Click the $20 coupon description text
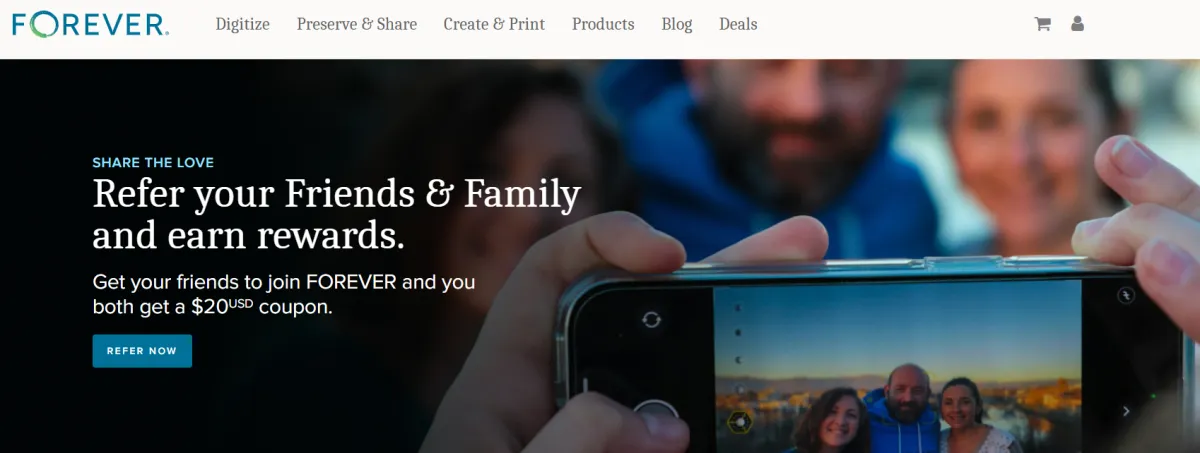Image resolution: width=1200 pixels, height=453 pixels. (x=284, y=295)
